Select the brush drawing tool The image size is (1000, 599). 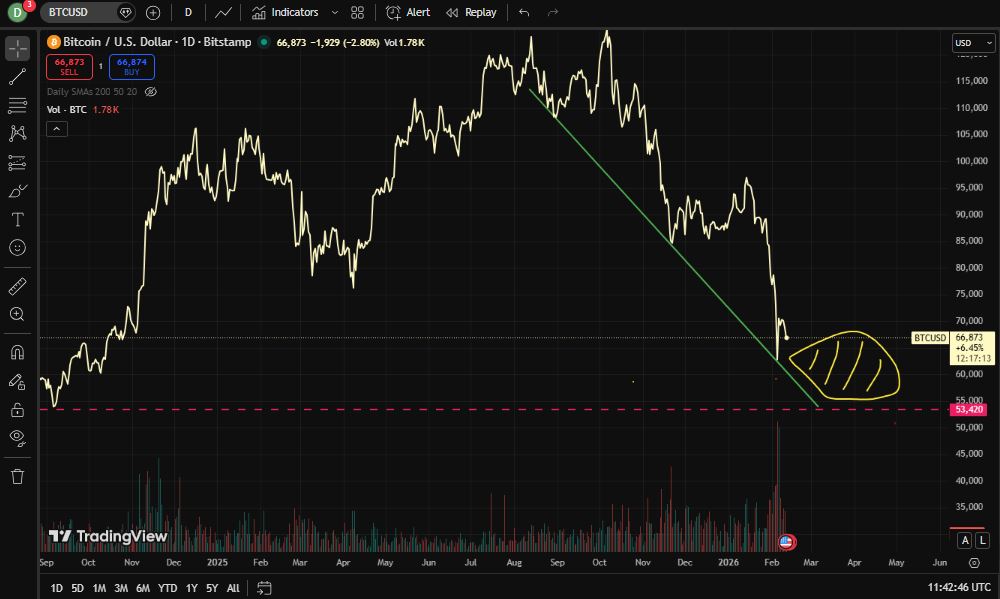[x=17, y=191]
